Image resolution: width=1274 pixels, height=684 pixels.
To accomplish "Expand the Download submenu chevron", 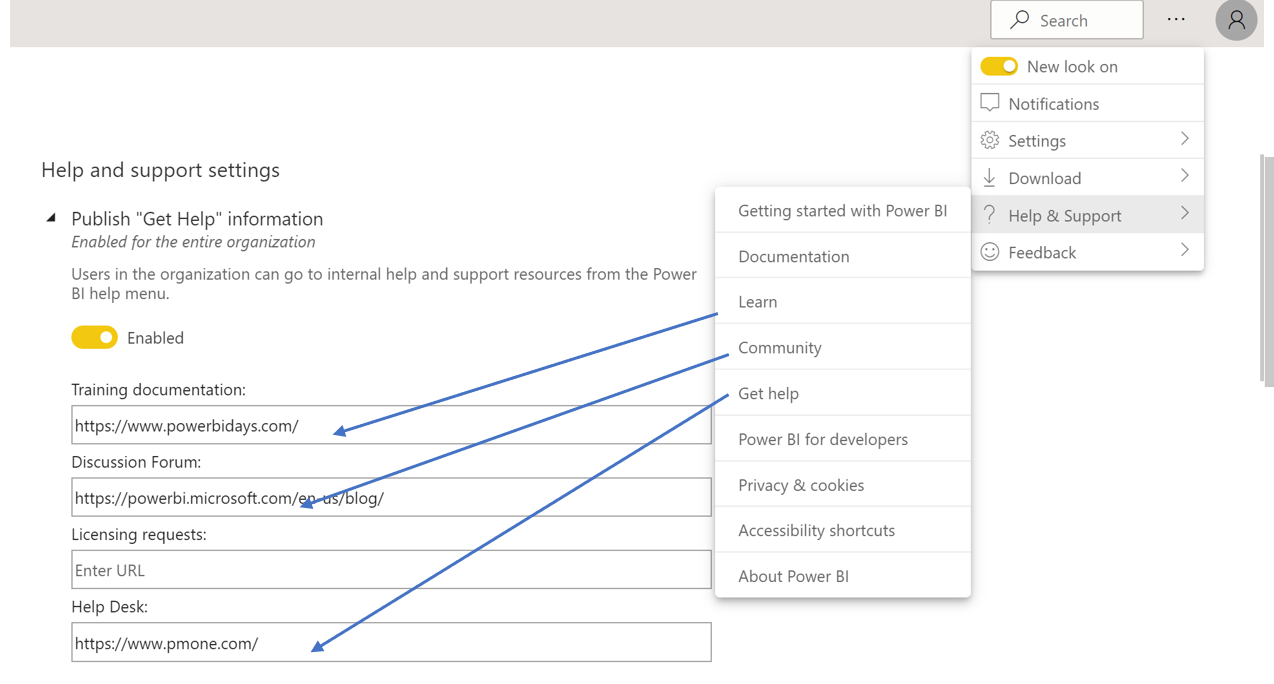I will [1185, 176].
